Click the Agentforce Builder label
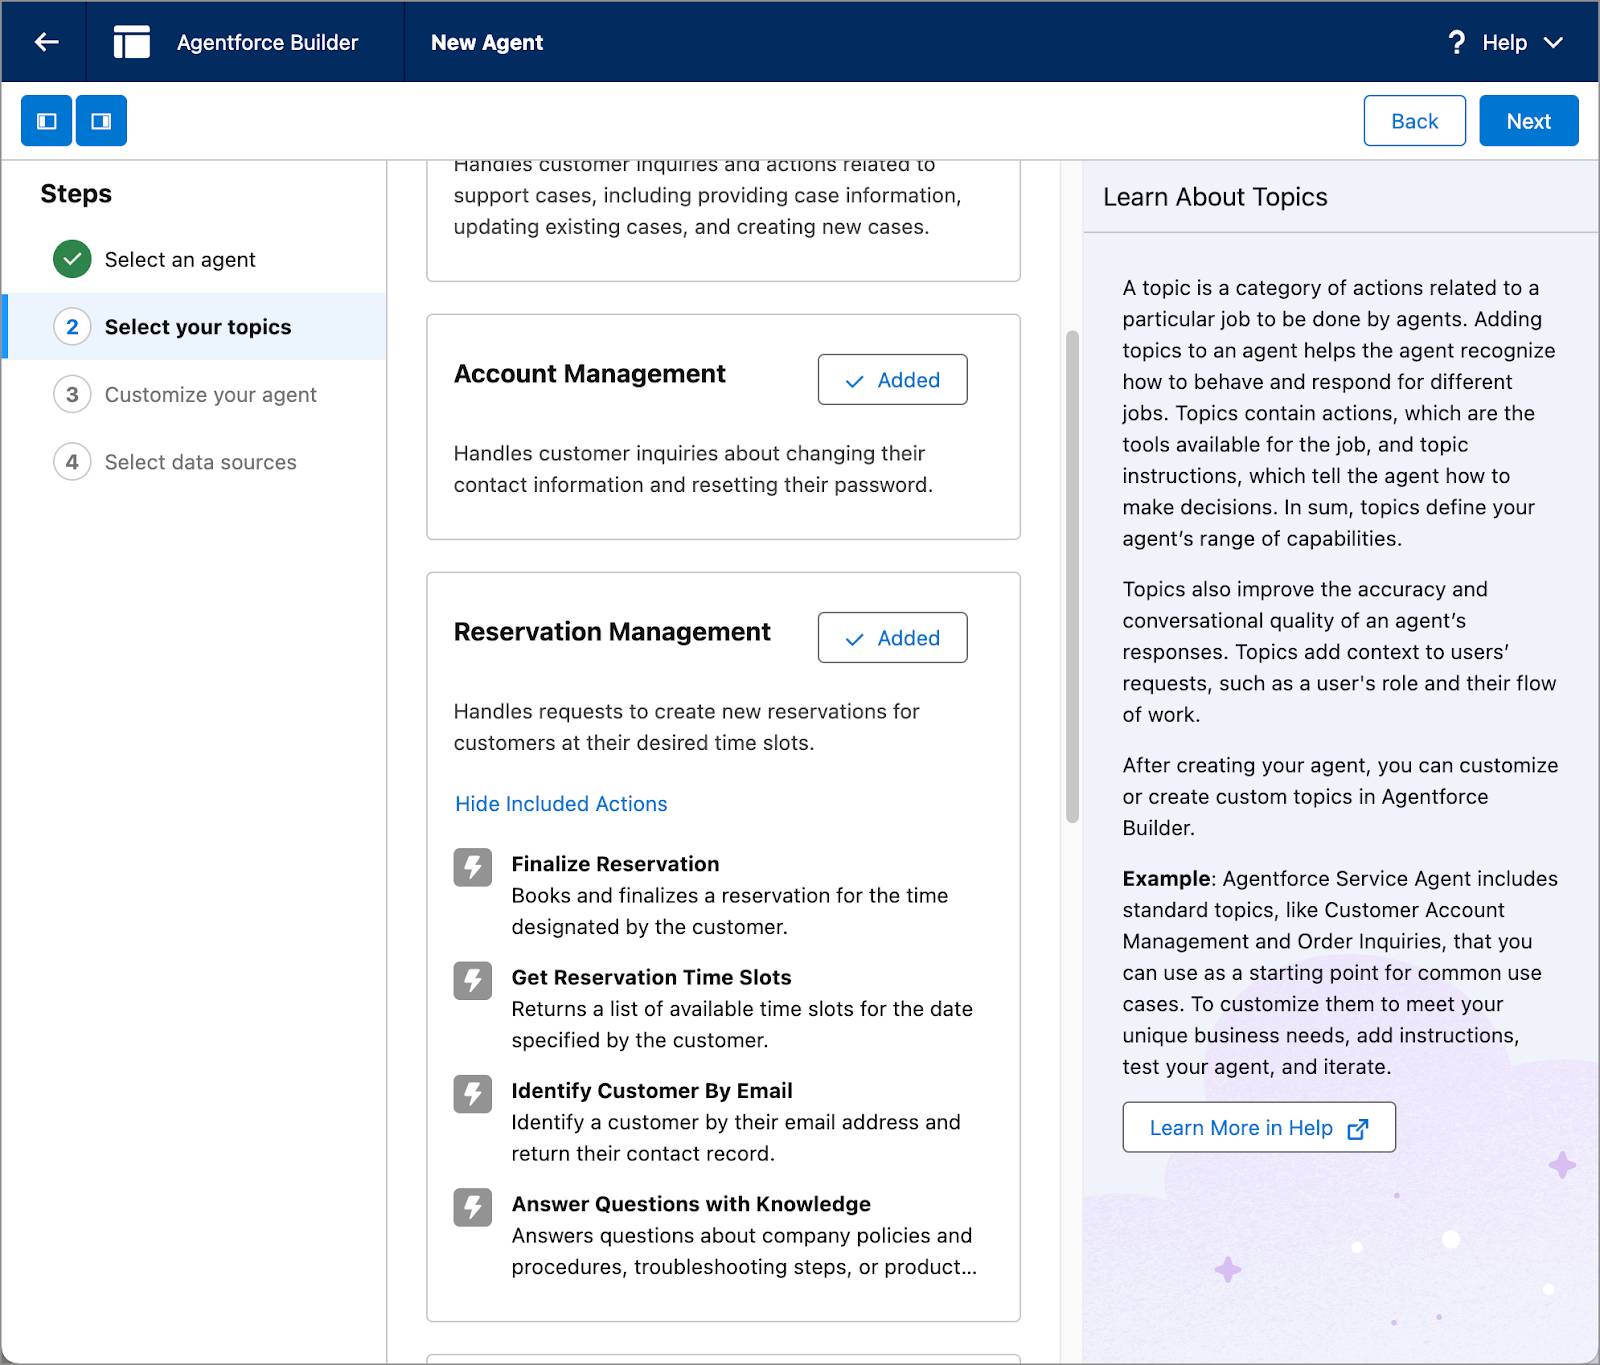This screenshot has height=1365, width=1600. (x=267, y=42)
